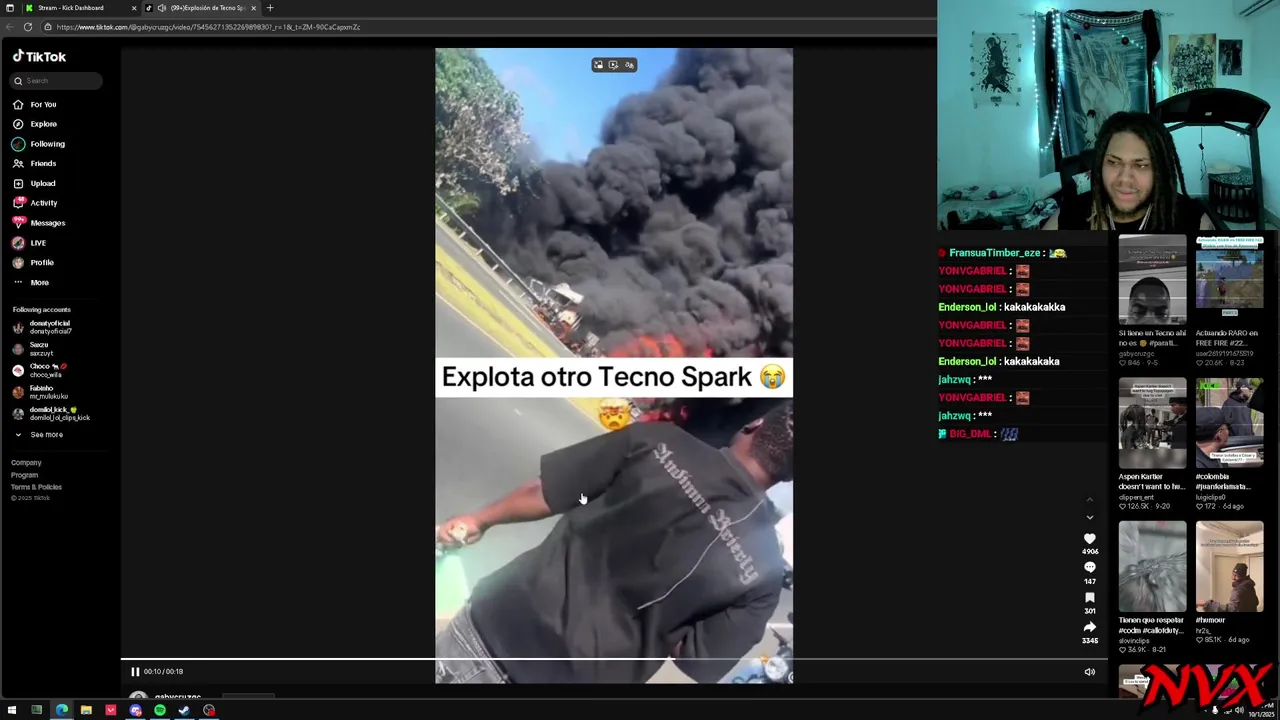Screen dimensions: 1280x720
Task: Go to the next video arrow
Action: pyautogui.click(x=1090, y=517)
